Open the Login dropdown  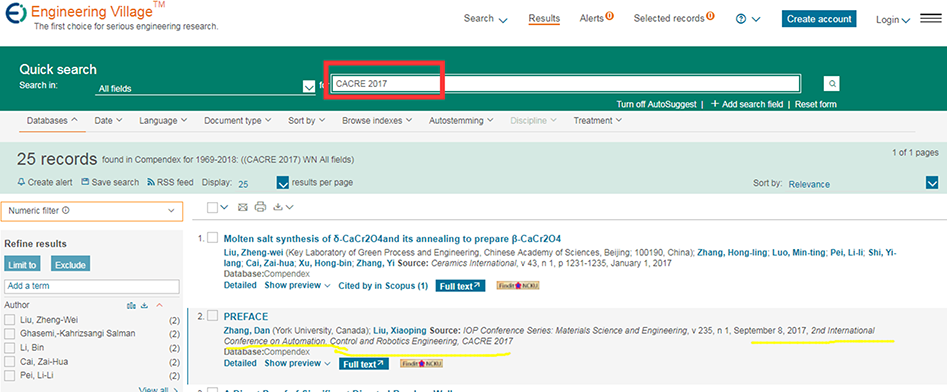point(893,19)
